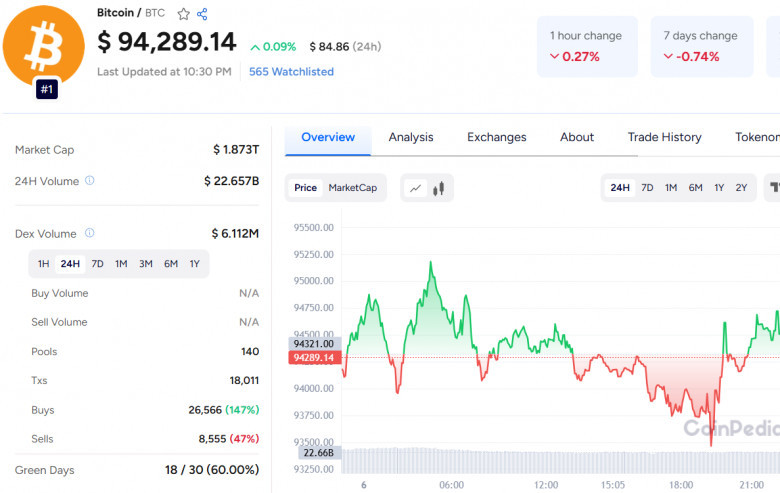Click the 18:00 time axis label
The image size is (780, 493).
681,485
